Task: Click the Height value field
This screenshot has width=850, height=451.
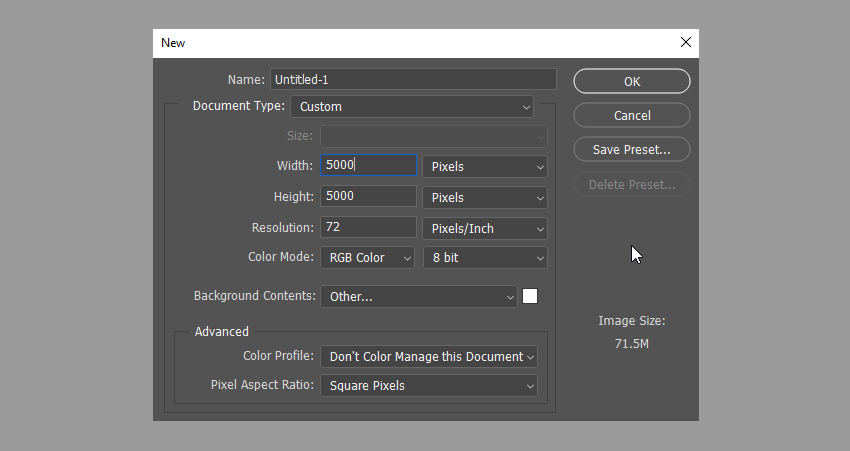Action: tap(368, 197)
